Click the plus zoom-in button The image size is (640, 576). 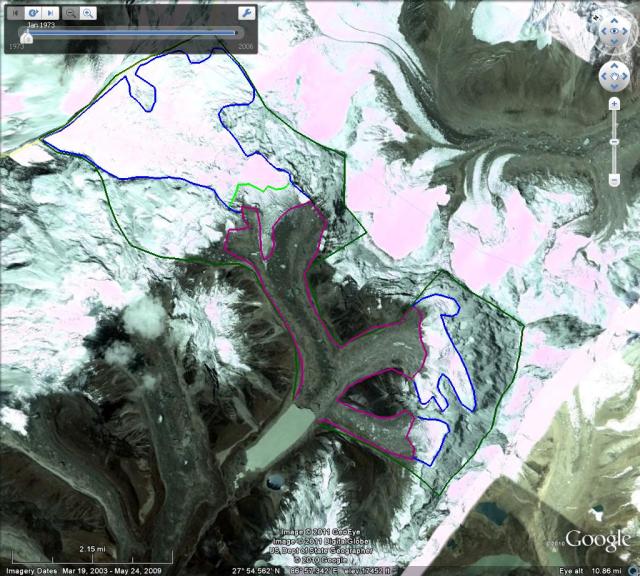[612, 104]
